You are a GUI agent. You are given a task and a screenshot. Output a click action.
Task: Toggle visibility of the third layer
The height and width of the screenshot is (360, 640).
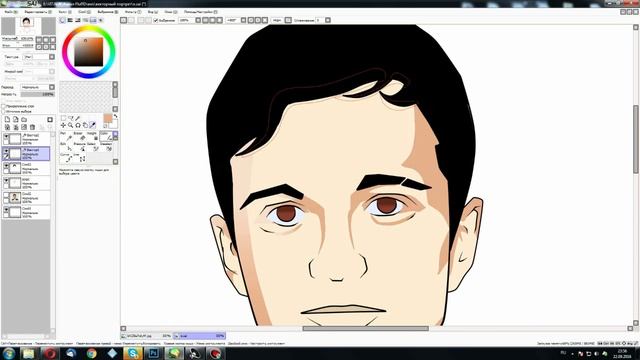point(6,165)
